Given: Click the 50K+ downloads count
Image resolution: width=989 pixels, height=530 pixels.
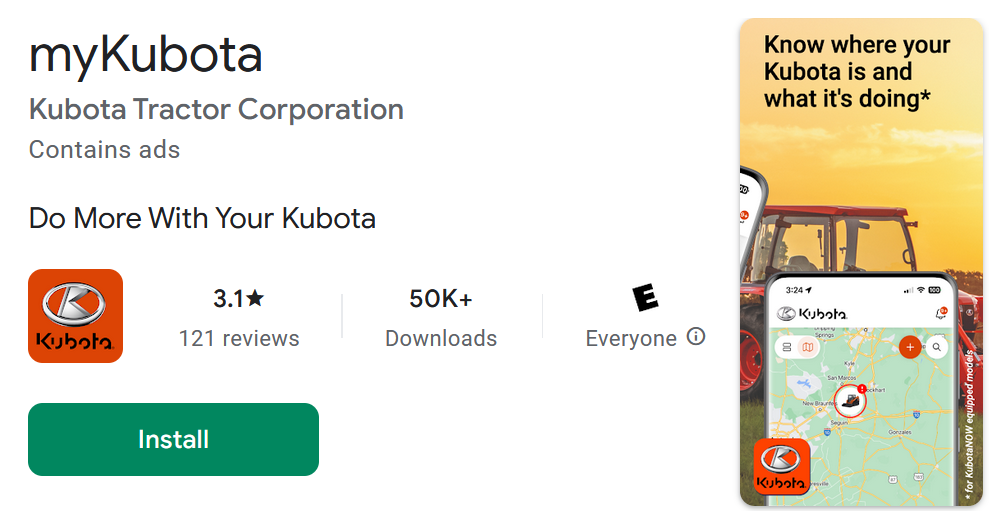Looking at the screenshot, I should coord(441,298).
